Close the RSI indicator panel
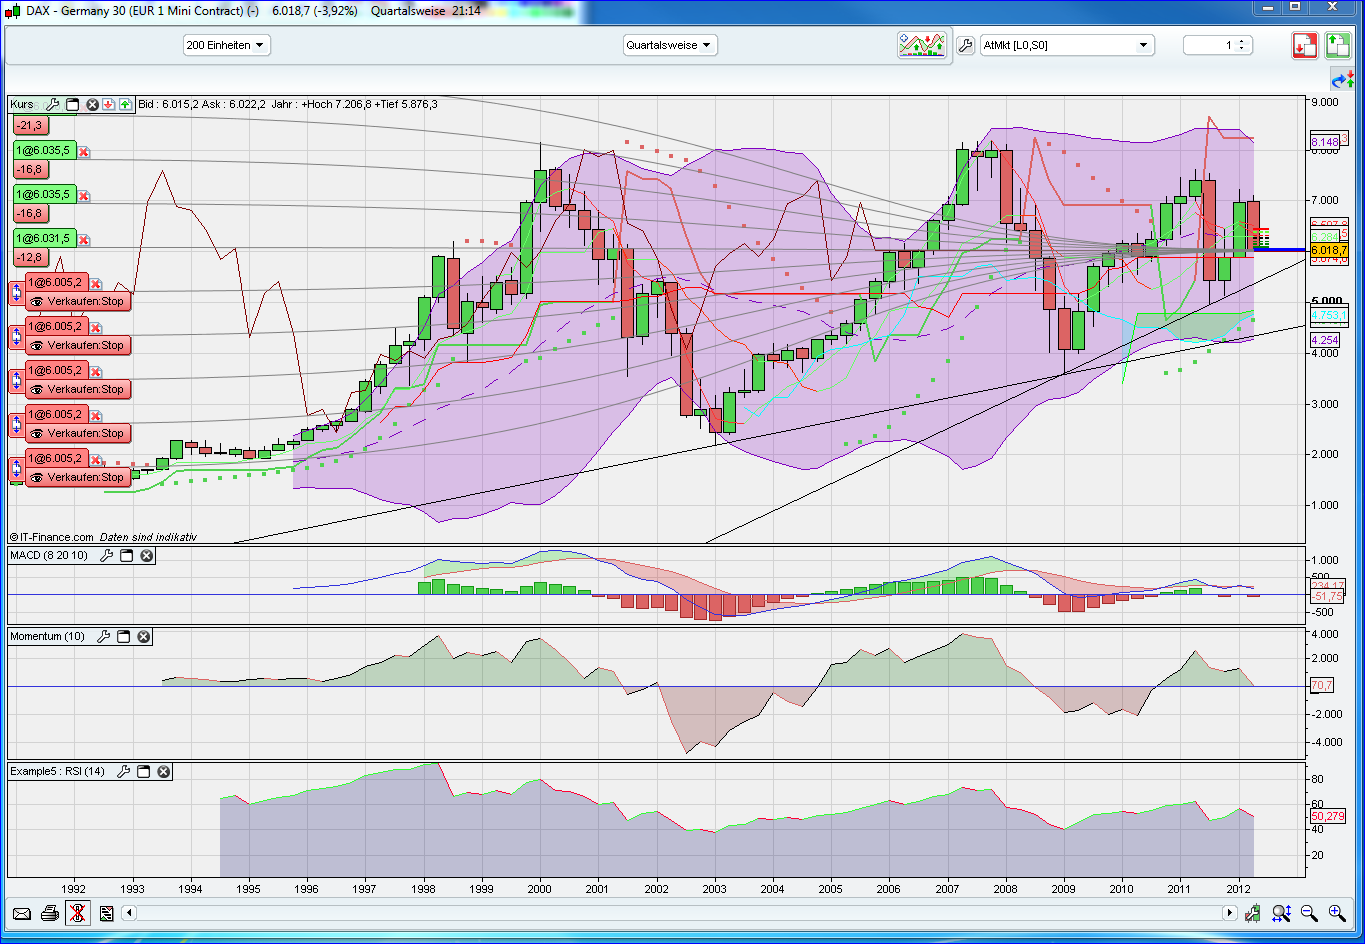 tap(164, 771)
